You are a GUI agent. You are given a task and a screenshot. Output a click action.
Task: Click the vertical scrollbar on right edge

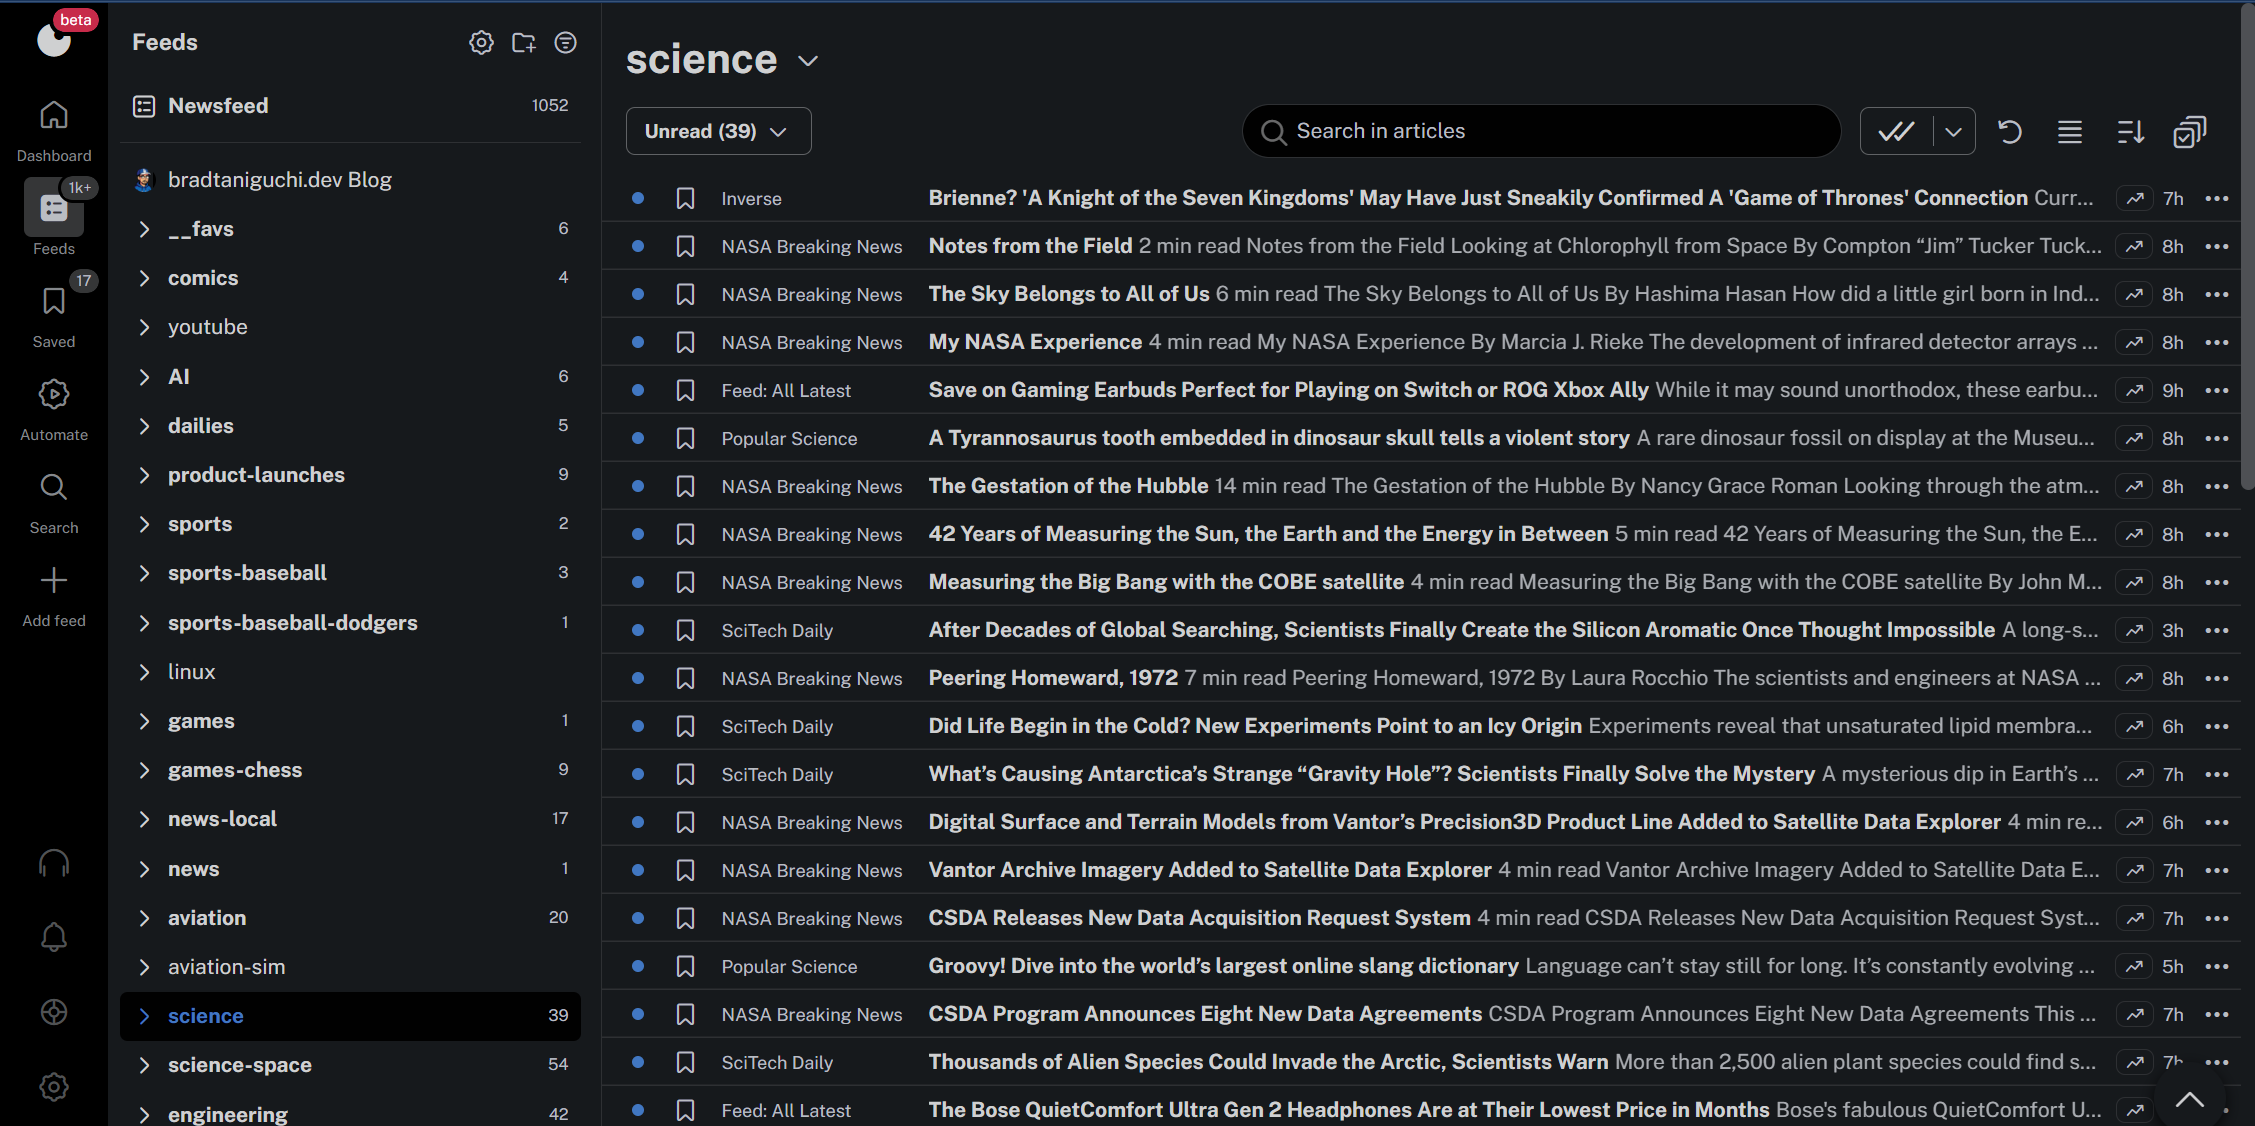coord(2247,250)
